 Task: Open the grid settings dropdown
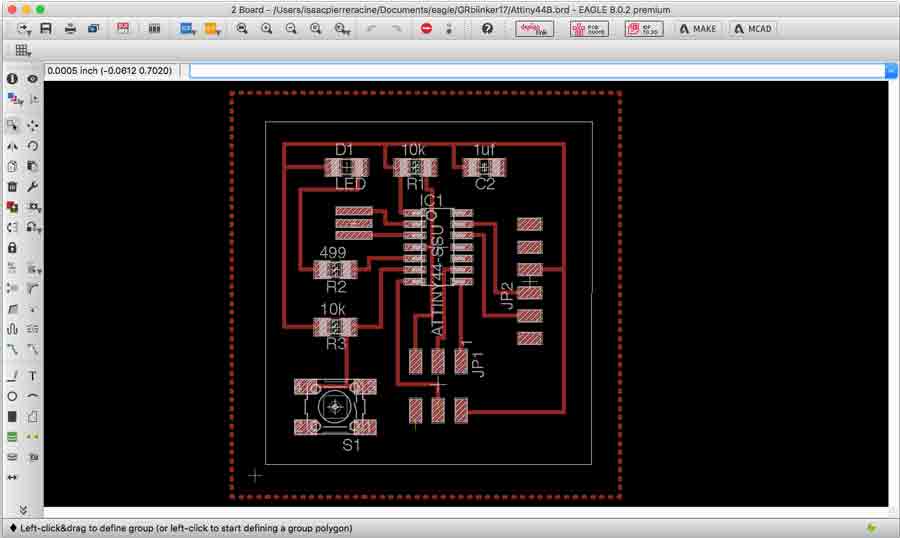click(x=22, y=50)
